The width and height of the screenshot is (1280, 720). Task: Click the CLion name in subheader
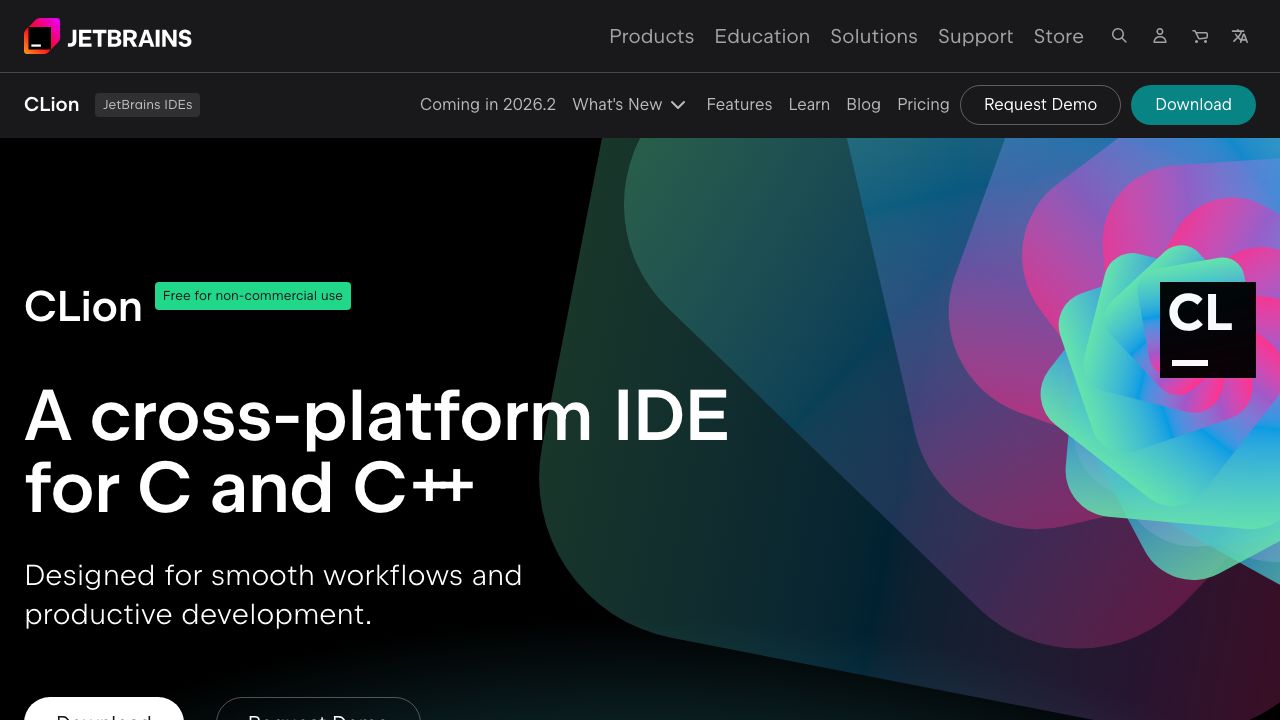point(52,105)
